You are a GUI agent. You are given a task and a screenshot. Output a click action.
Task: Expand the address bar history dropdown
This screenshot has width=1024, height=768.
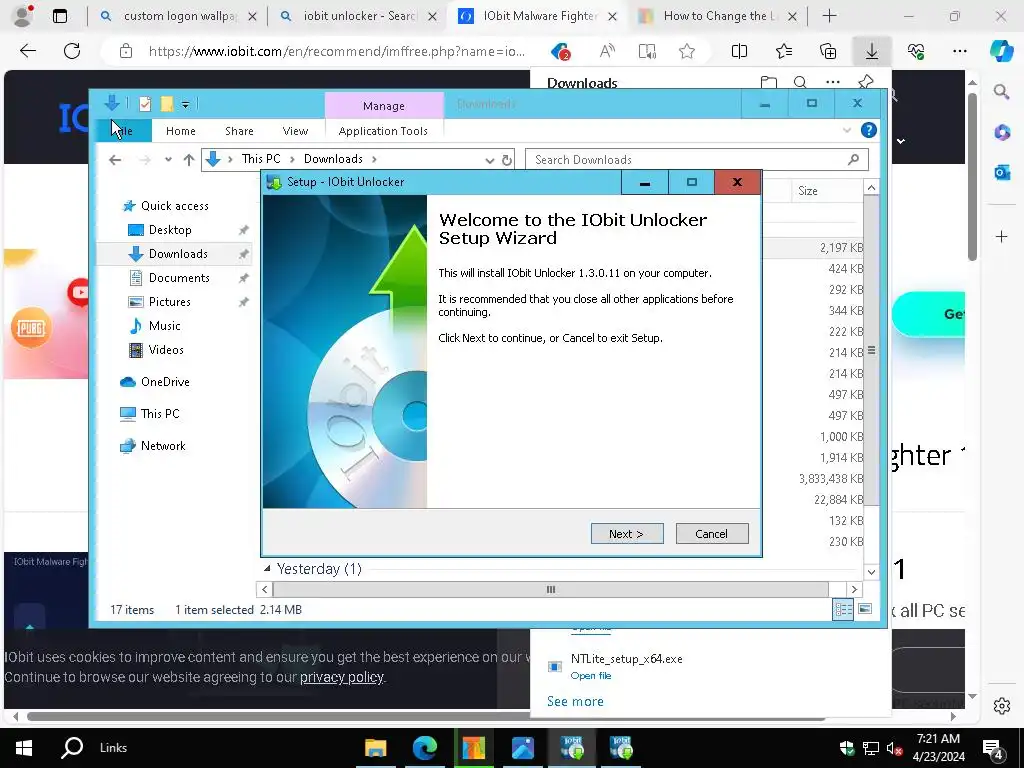point(489,160)
